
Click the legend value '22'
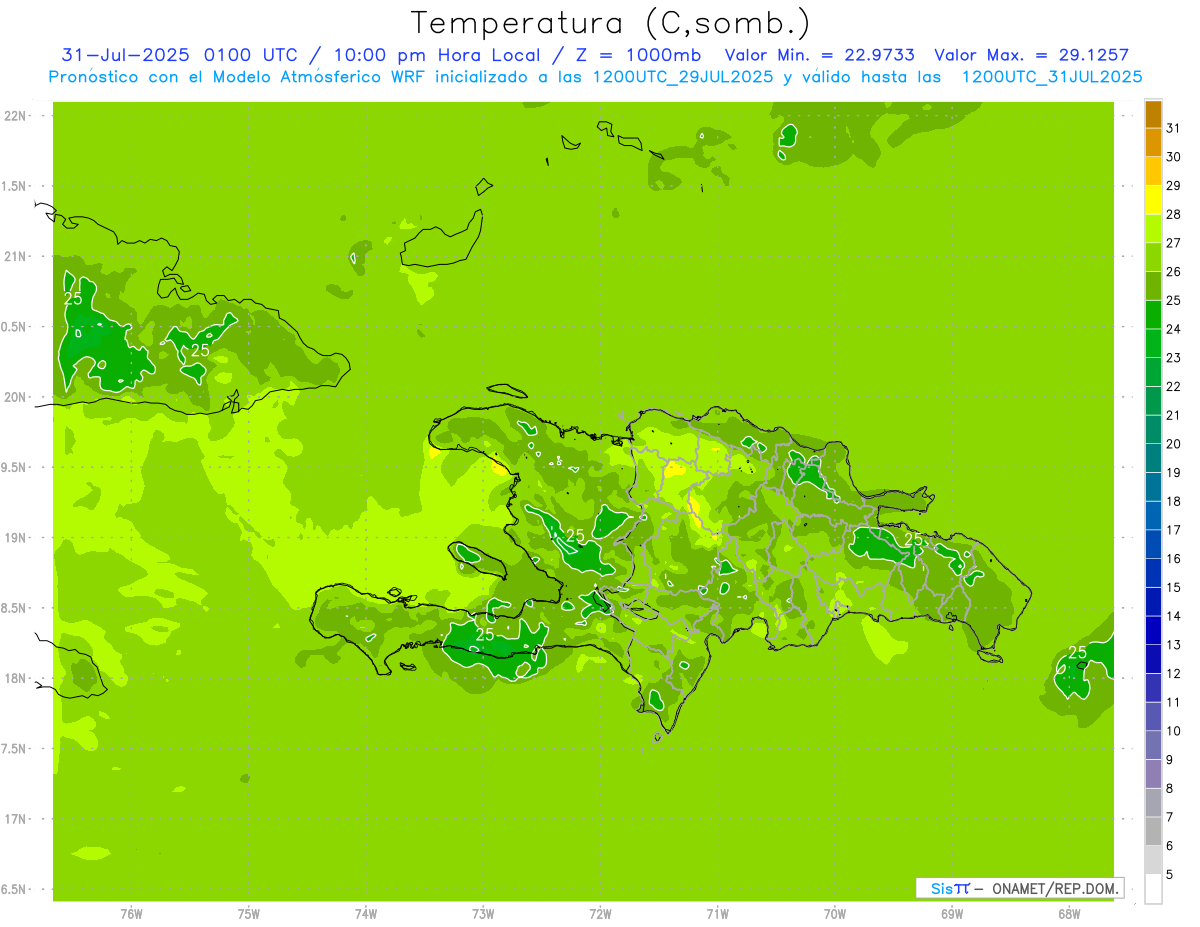[1173, 386]
